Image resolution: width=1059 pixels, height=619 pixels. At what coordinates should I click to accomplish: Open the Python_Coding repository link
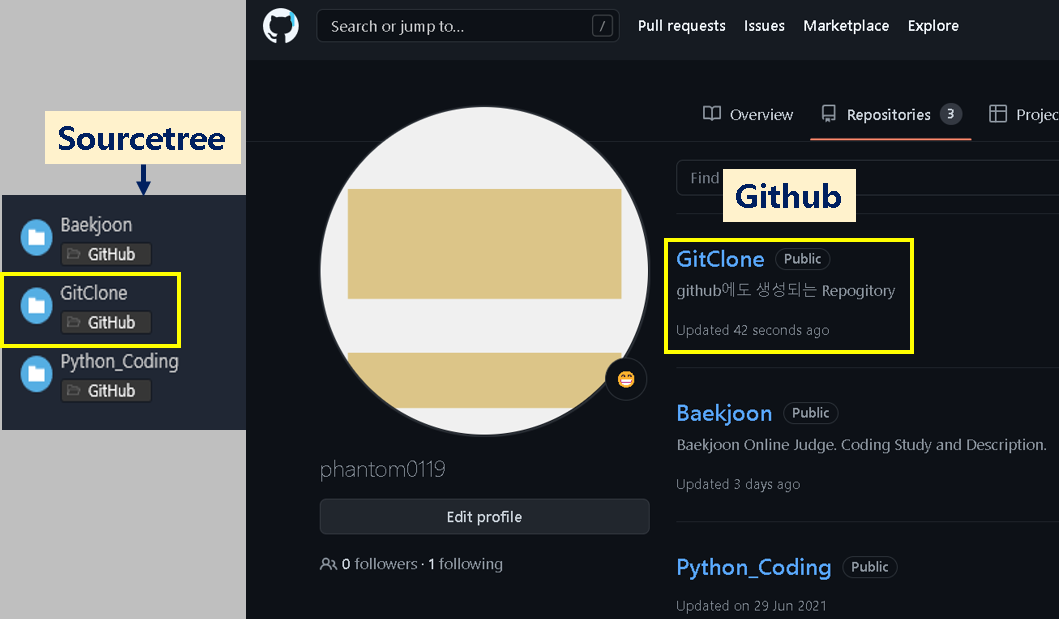click(754, 568)
